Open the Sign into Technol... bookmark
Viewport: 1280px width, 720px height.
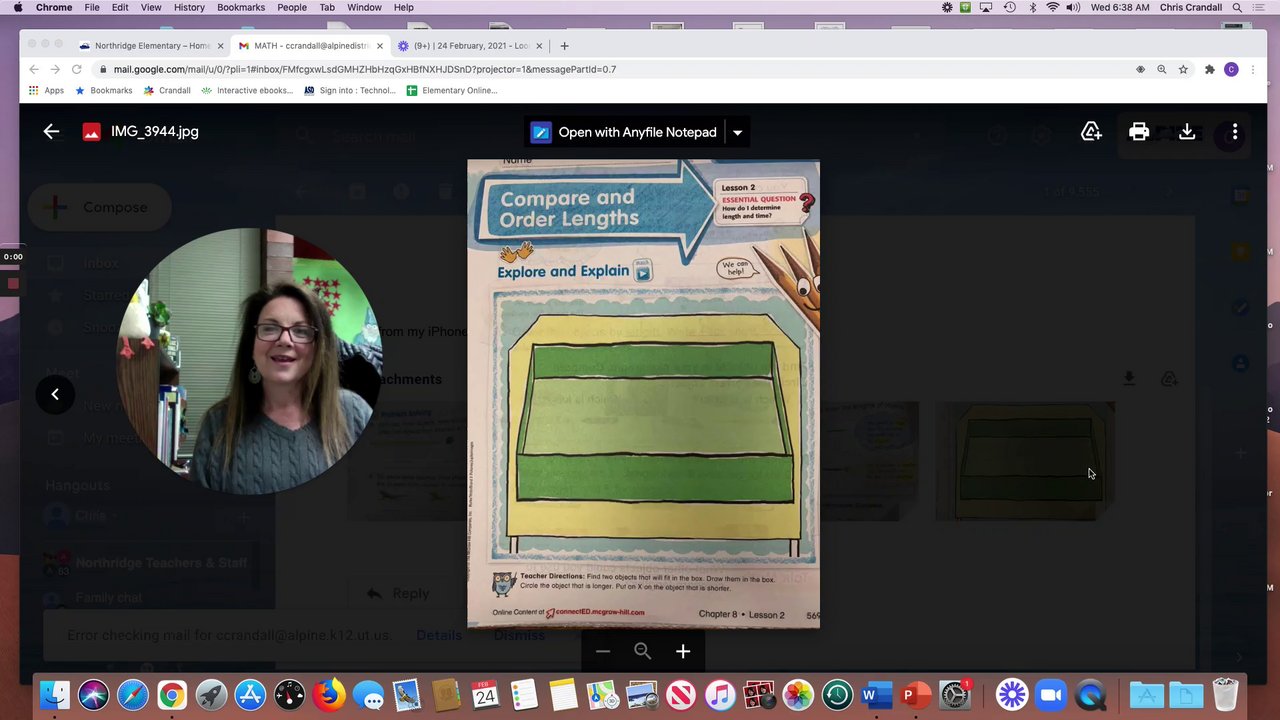(x=350, y=90)
